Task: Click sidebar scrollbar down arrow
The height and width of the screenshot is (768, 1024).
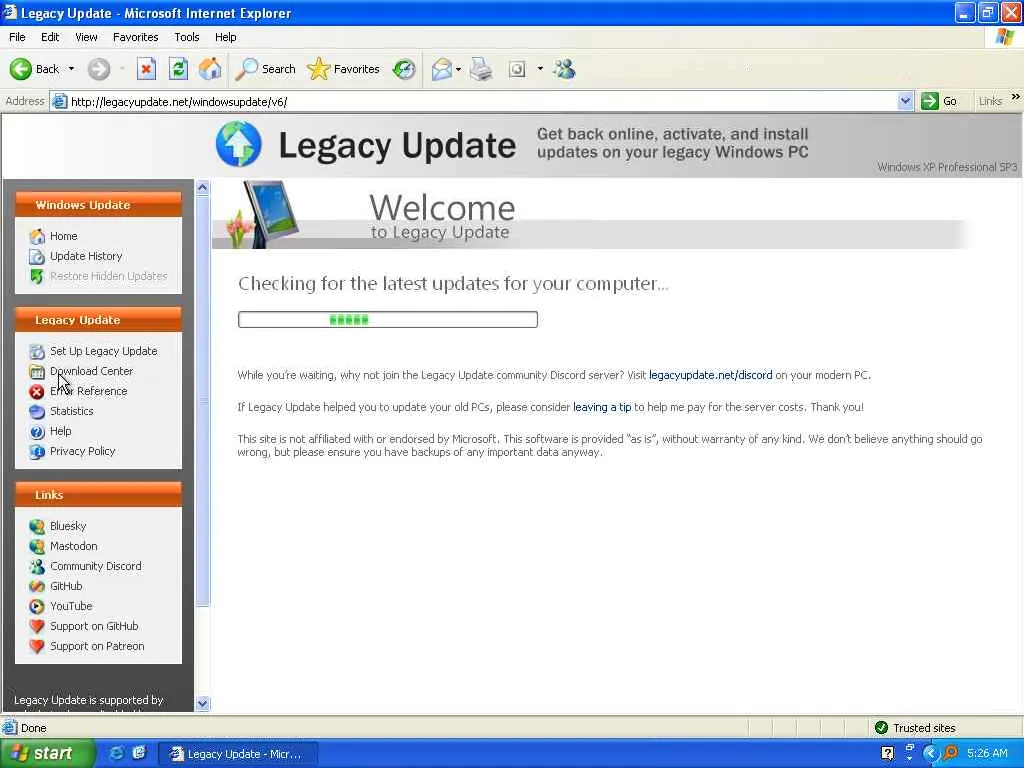Action: tap(202, 703)
